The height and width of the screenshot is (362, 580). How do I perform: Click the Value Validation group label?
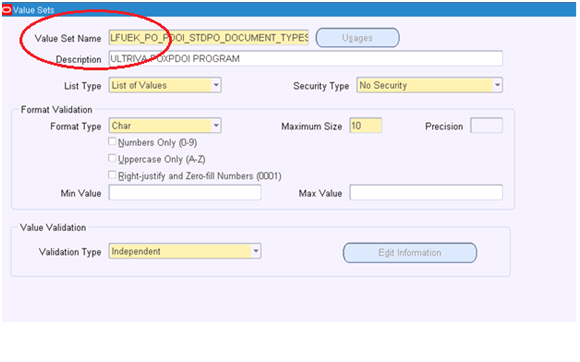53,228
